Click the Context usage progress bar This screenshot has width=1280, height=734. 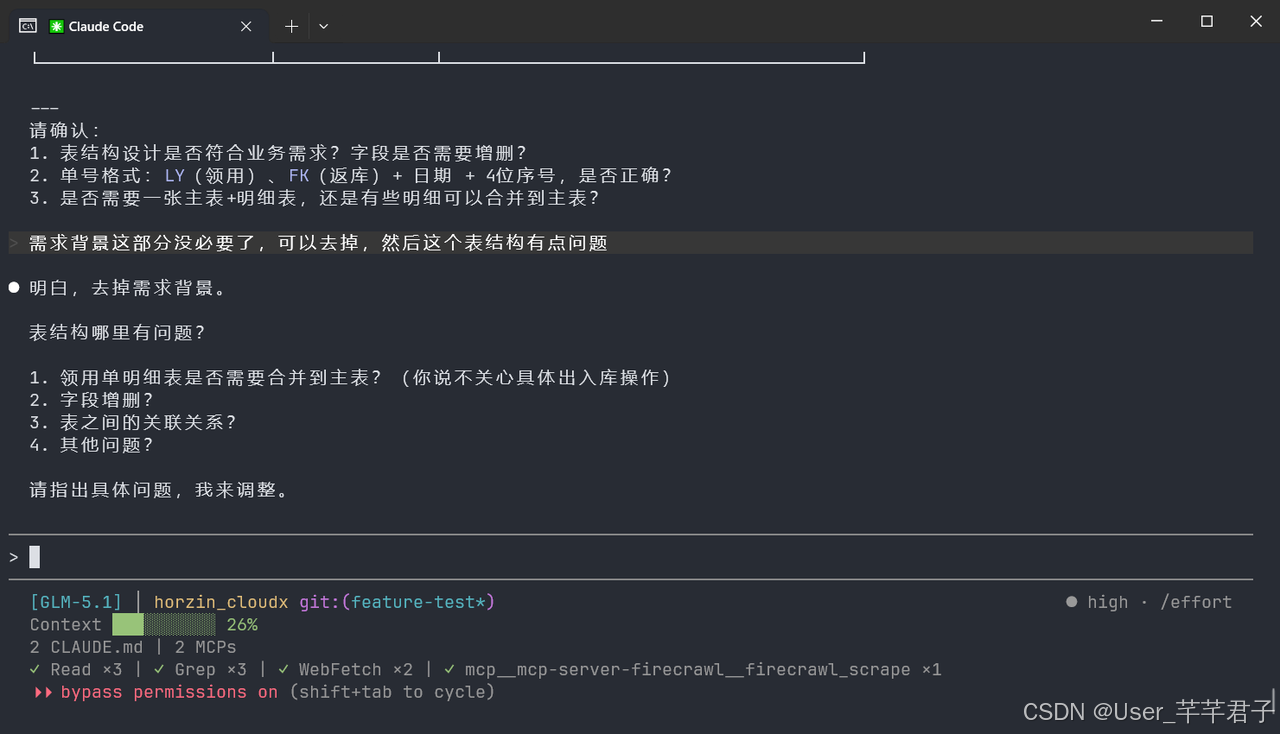(163, 625)
